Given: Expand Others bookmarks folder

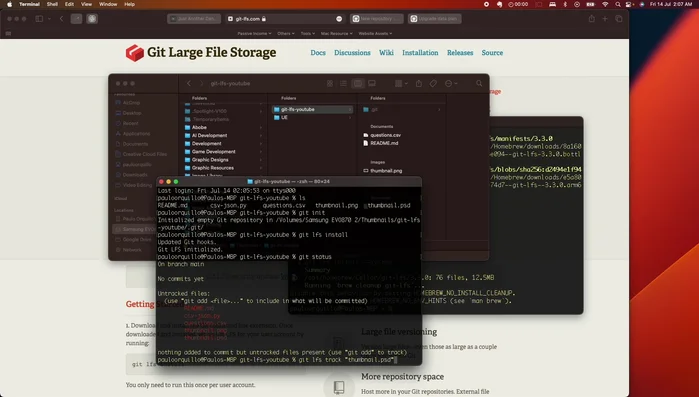Looking at the screenshot, I should (x=286, y=33).
